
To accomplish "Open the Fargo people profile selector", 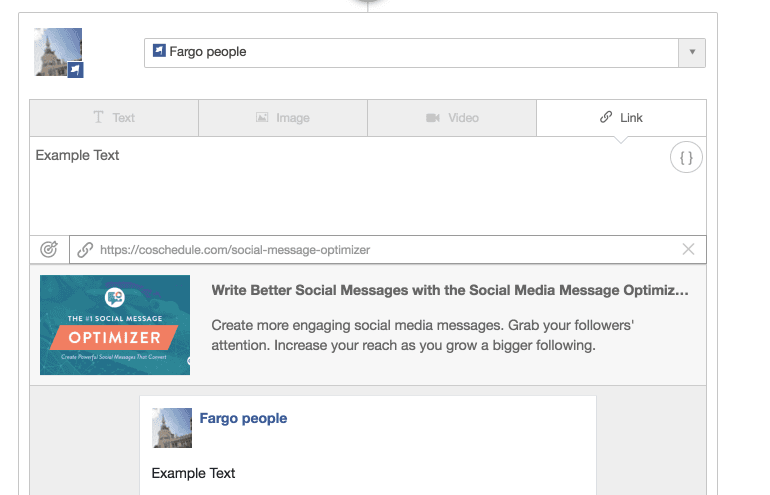I will pos(425,53).
